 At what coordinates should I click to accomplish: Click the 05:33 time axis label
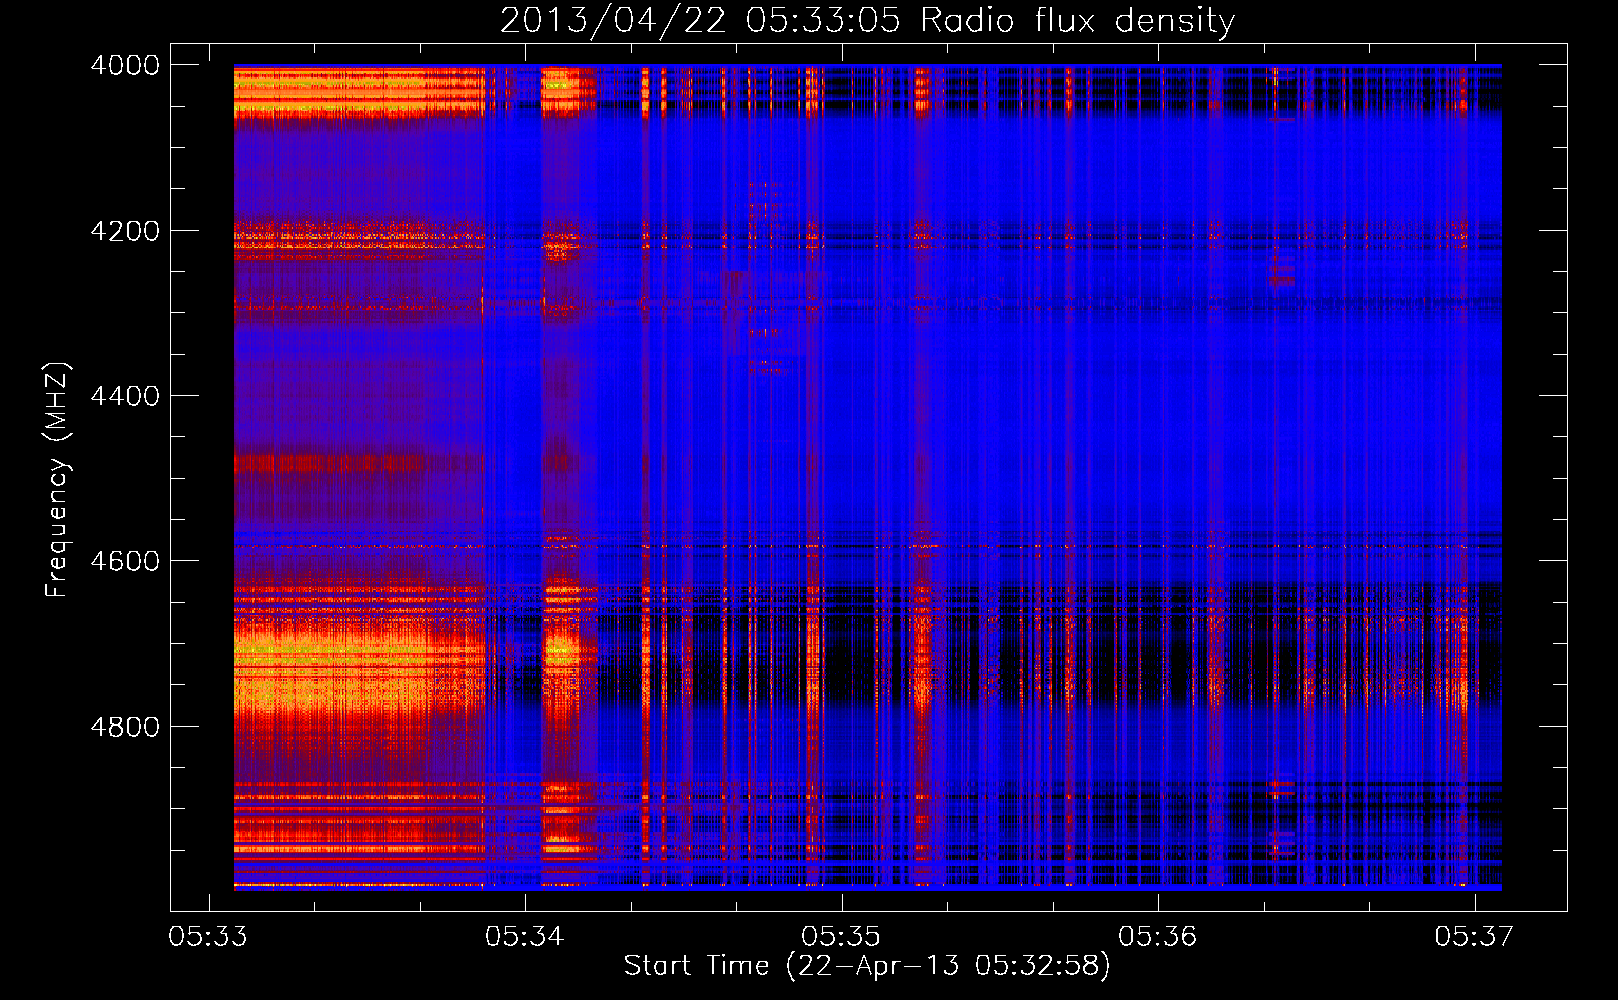(x=208, y=936)
